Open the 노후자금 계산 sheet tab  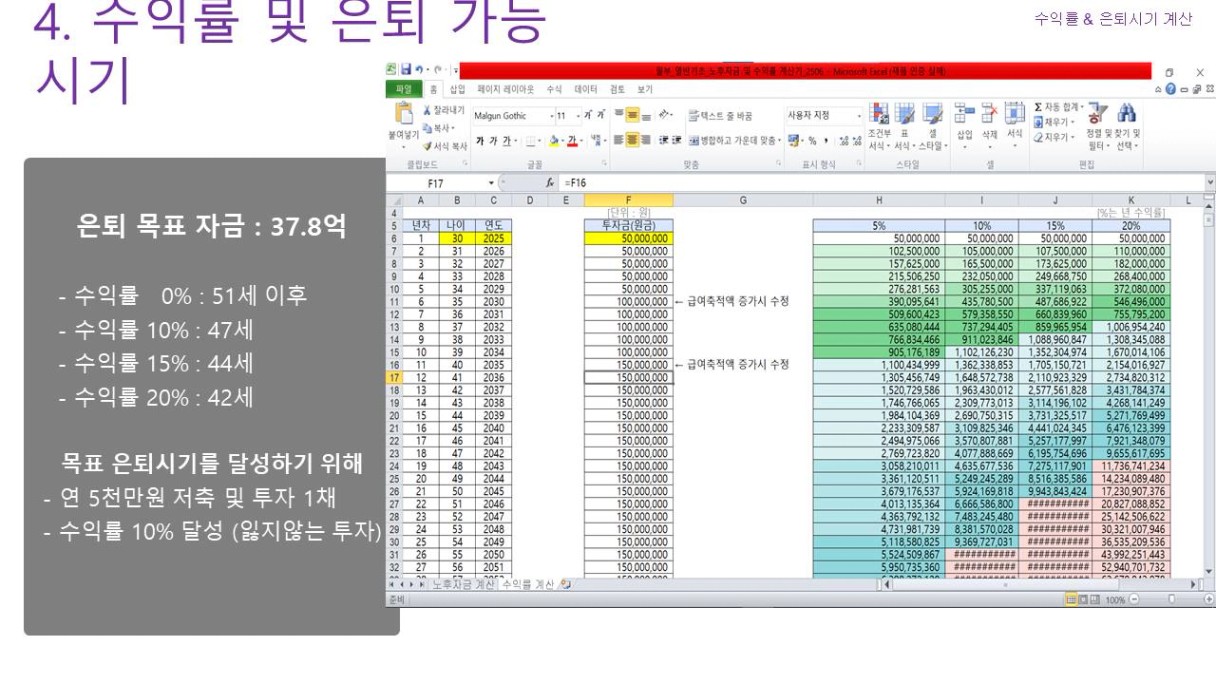[x=462, y=584]
